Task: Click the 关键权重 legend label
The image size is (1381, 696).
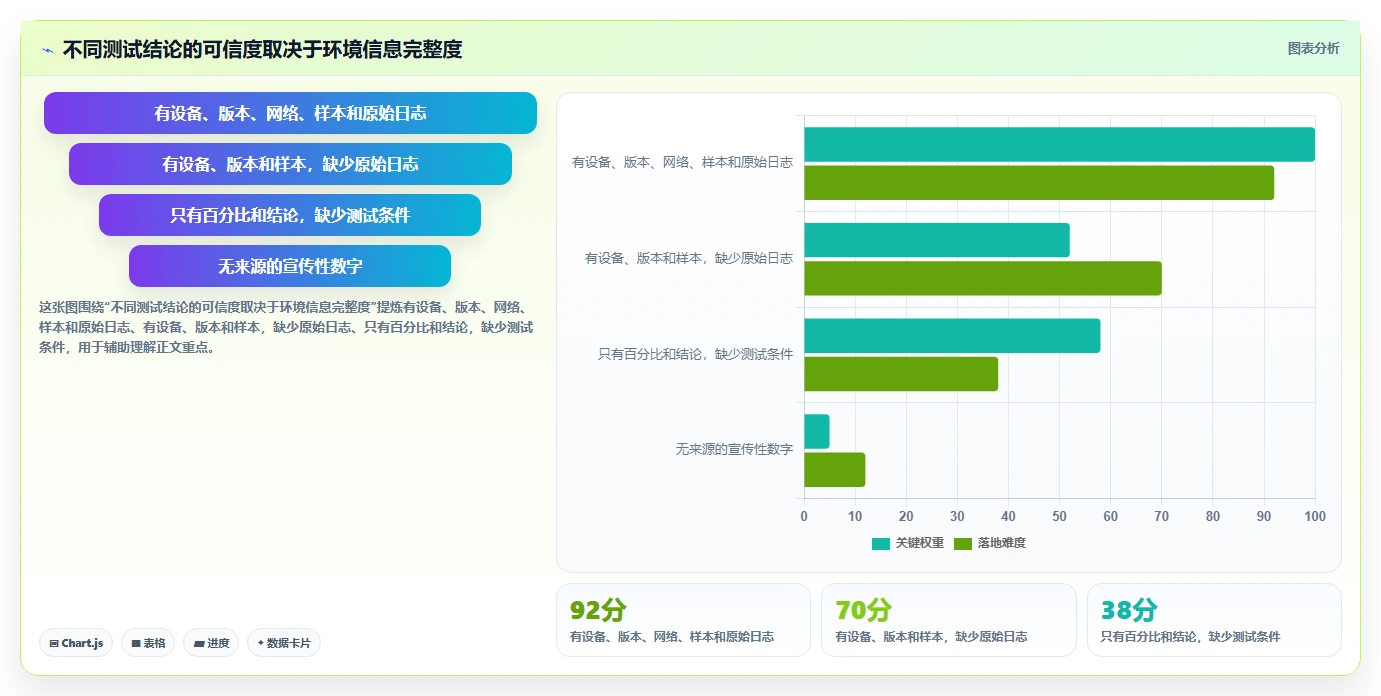Action: click(919, 543)
